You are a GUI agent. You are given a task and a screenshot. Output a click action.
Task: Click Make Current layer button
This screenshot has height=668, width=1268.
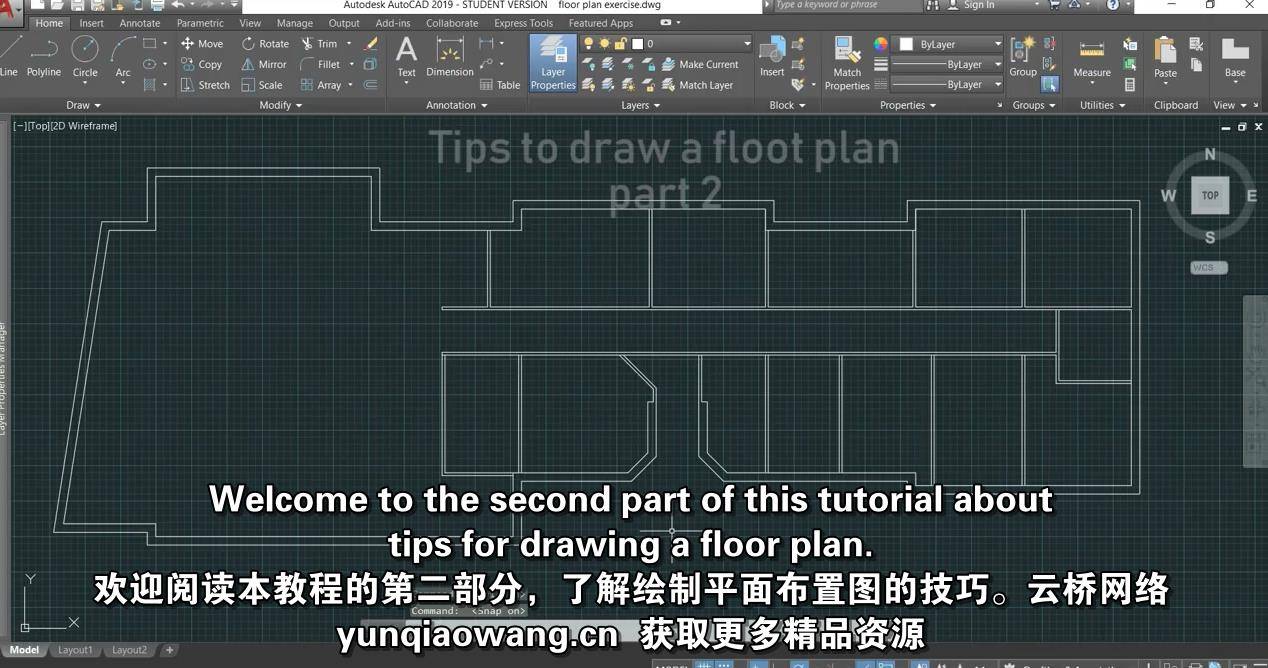[700, 64]
